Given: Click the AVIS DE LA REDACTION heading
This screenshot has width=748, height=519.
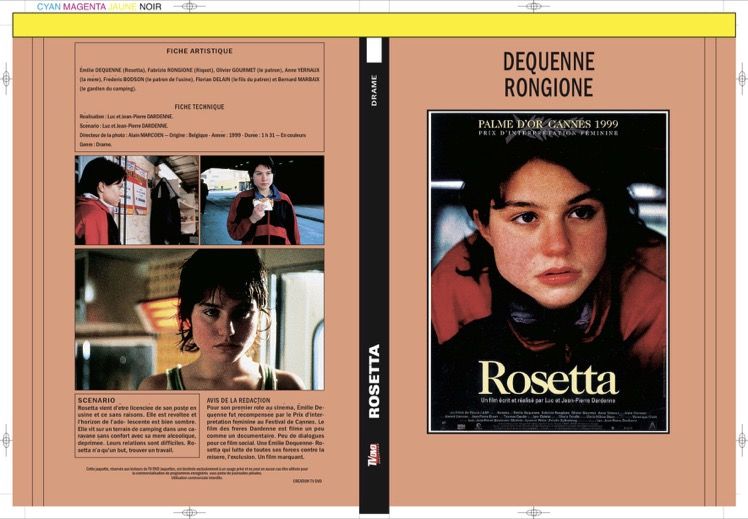Looking at the screenshot, I should point(239,400).
